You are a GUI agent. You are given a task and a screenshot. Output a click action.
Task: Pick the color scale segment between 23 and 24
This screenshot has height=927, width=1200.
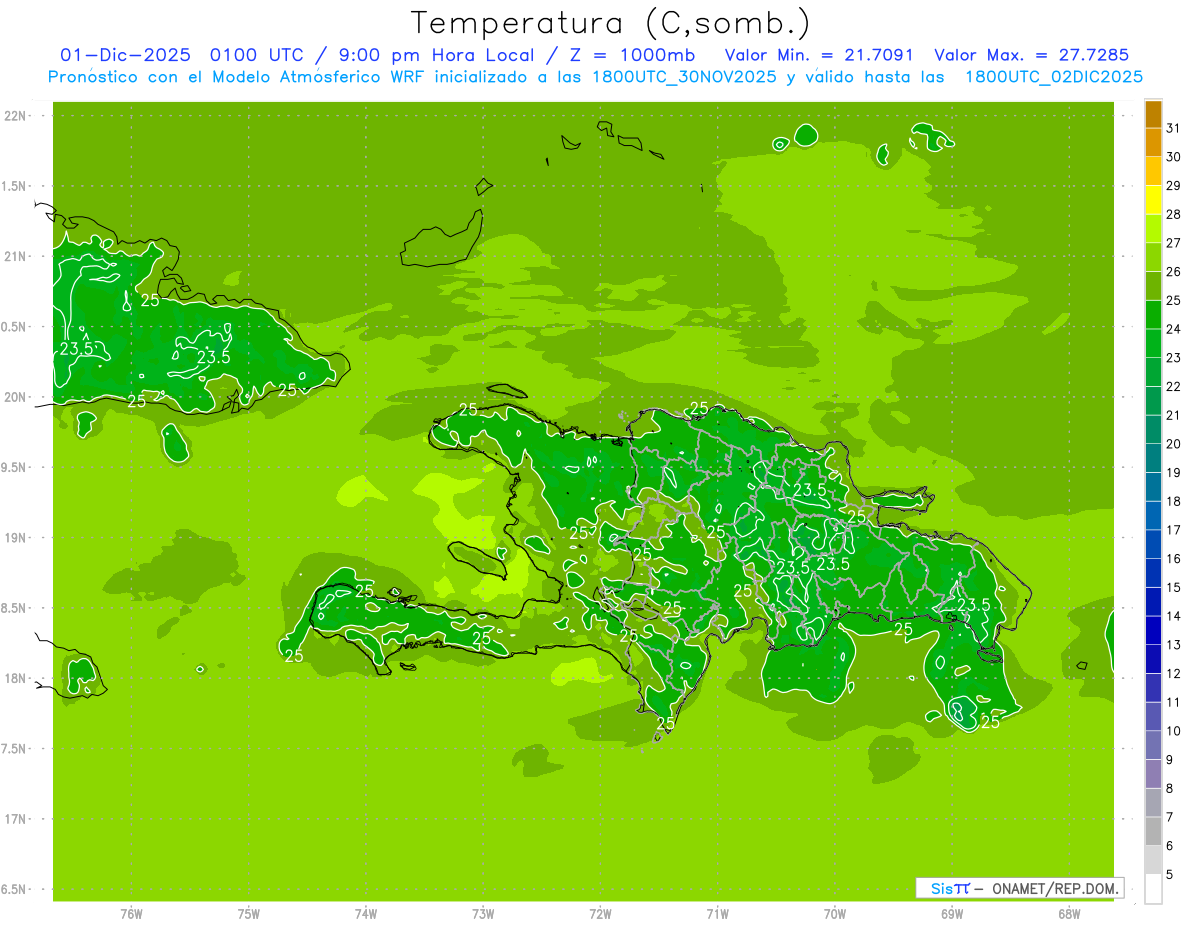pos(1153,343)
